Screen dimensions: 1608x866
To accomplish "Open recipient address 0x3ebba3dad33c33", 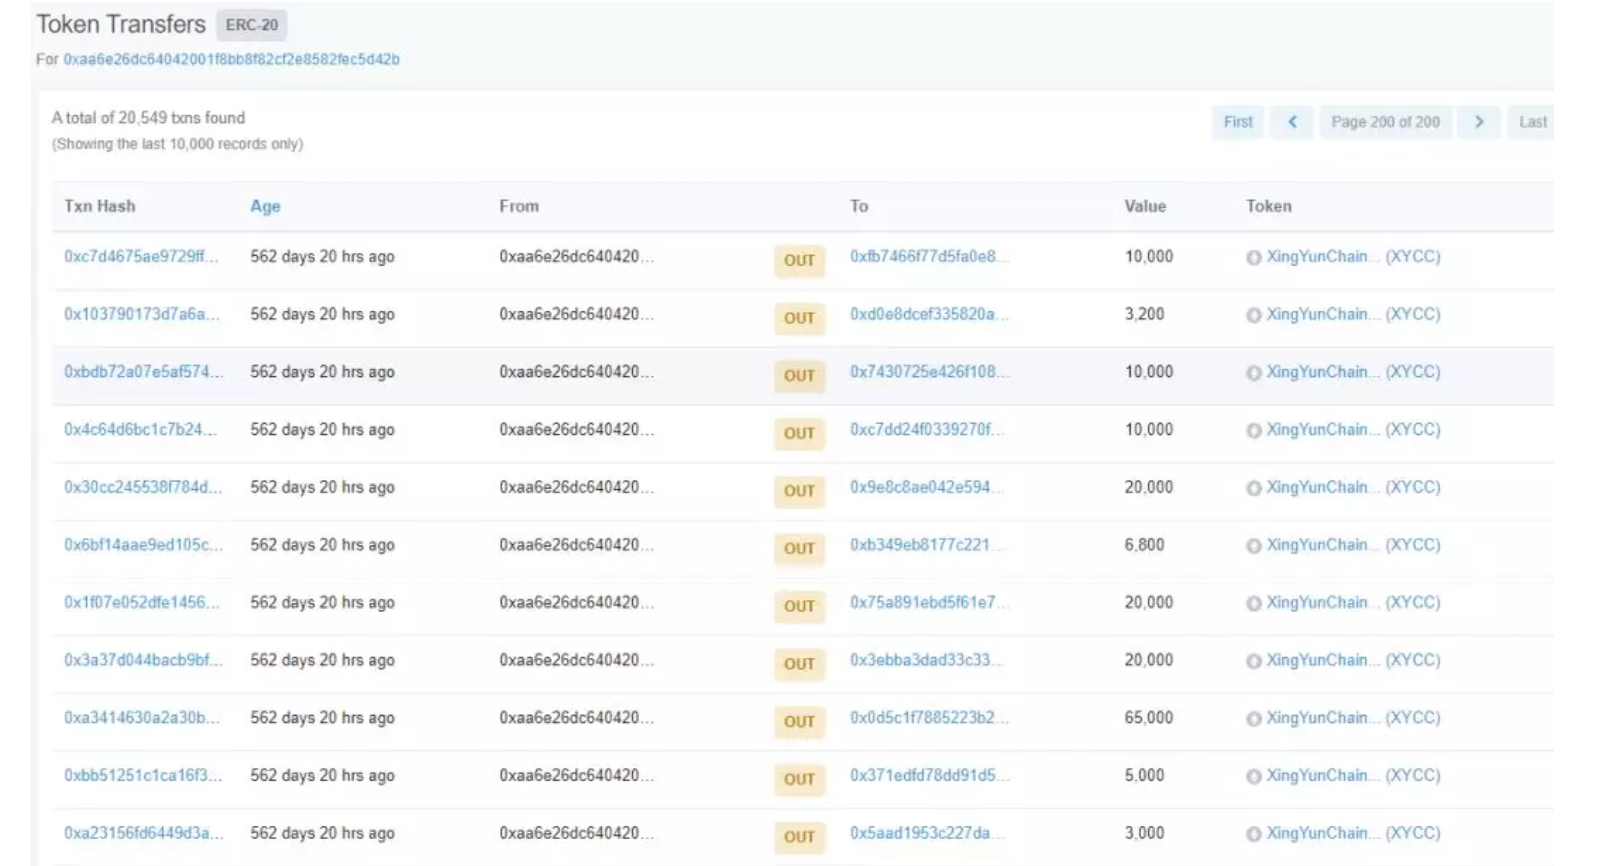I will pyautogui.click(x=925, y=660).
